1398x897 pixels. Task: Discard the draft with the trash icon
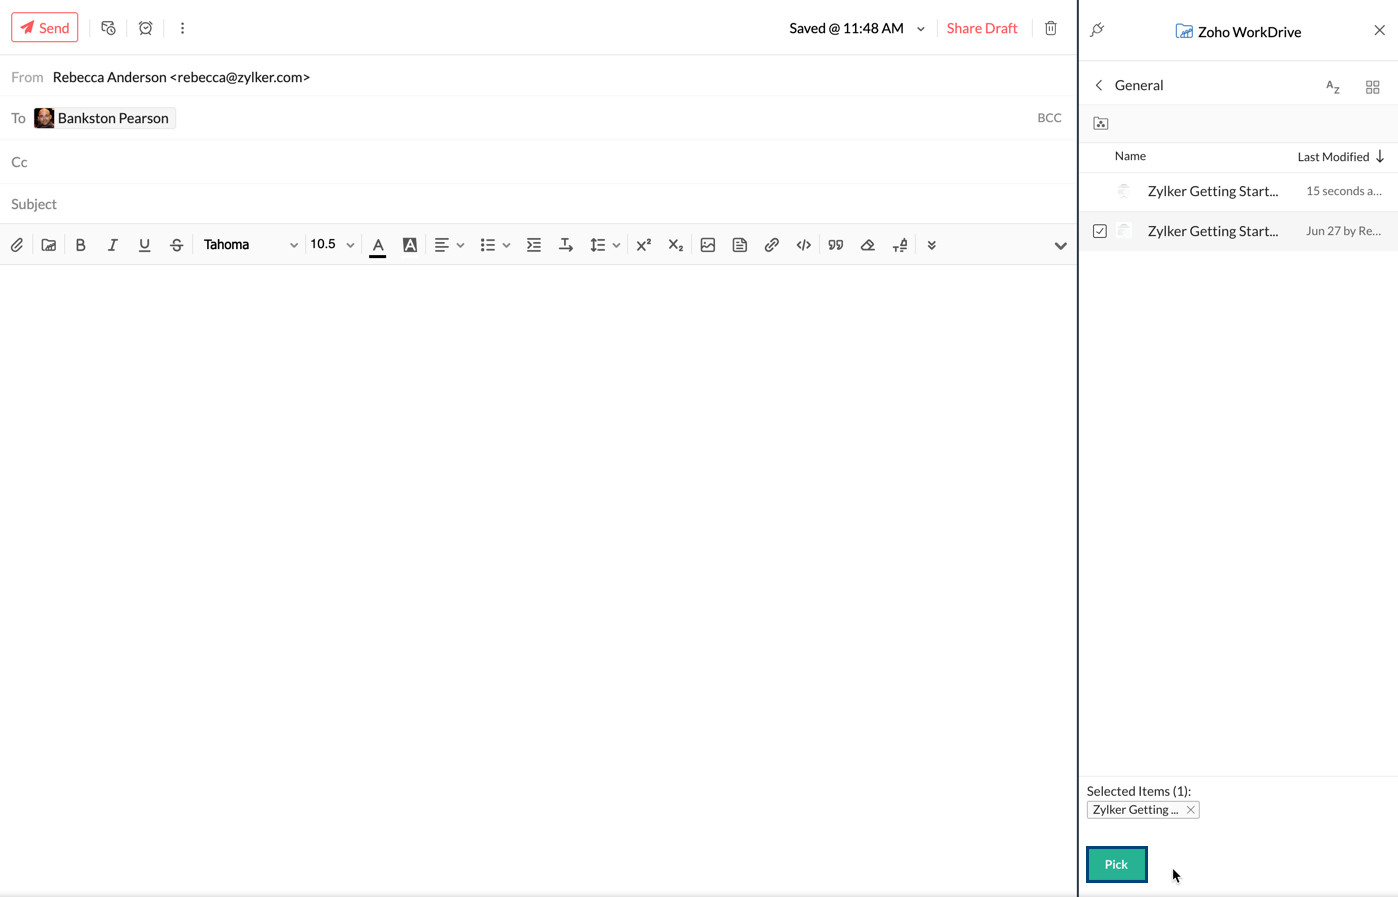pyautogui.click(x=1051, y=28)
